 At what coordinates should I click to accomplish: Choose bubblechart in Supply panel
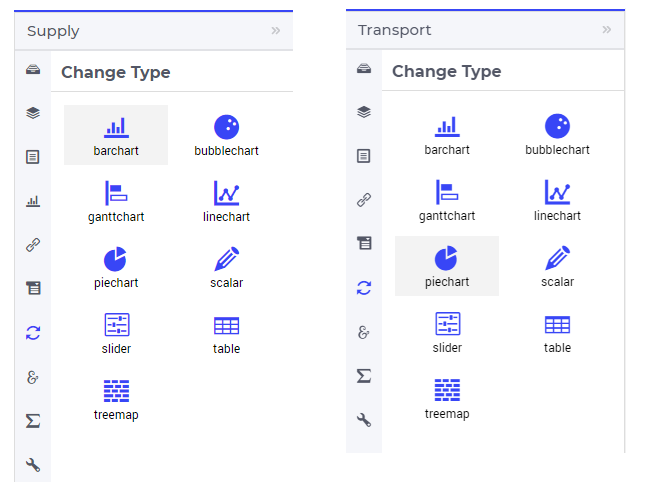pyautogui.click(x=226, y=135)
